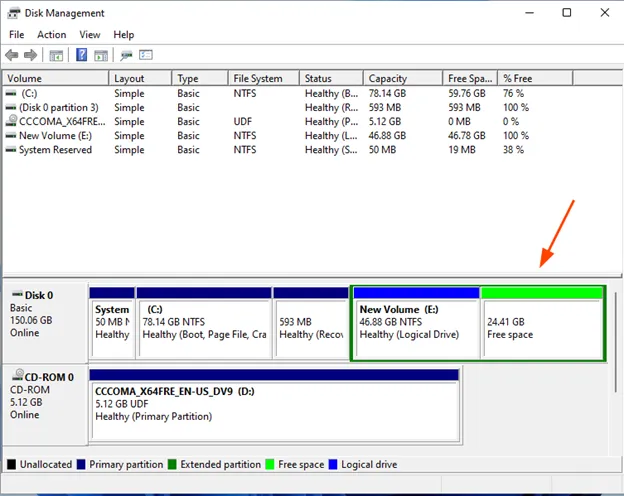
Task: Toggle the Show/Hide Action Pane icon
Action: [102, 55]
